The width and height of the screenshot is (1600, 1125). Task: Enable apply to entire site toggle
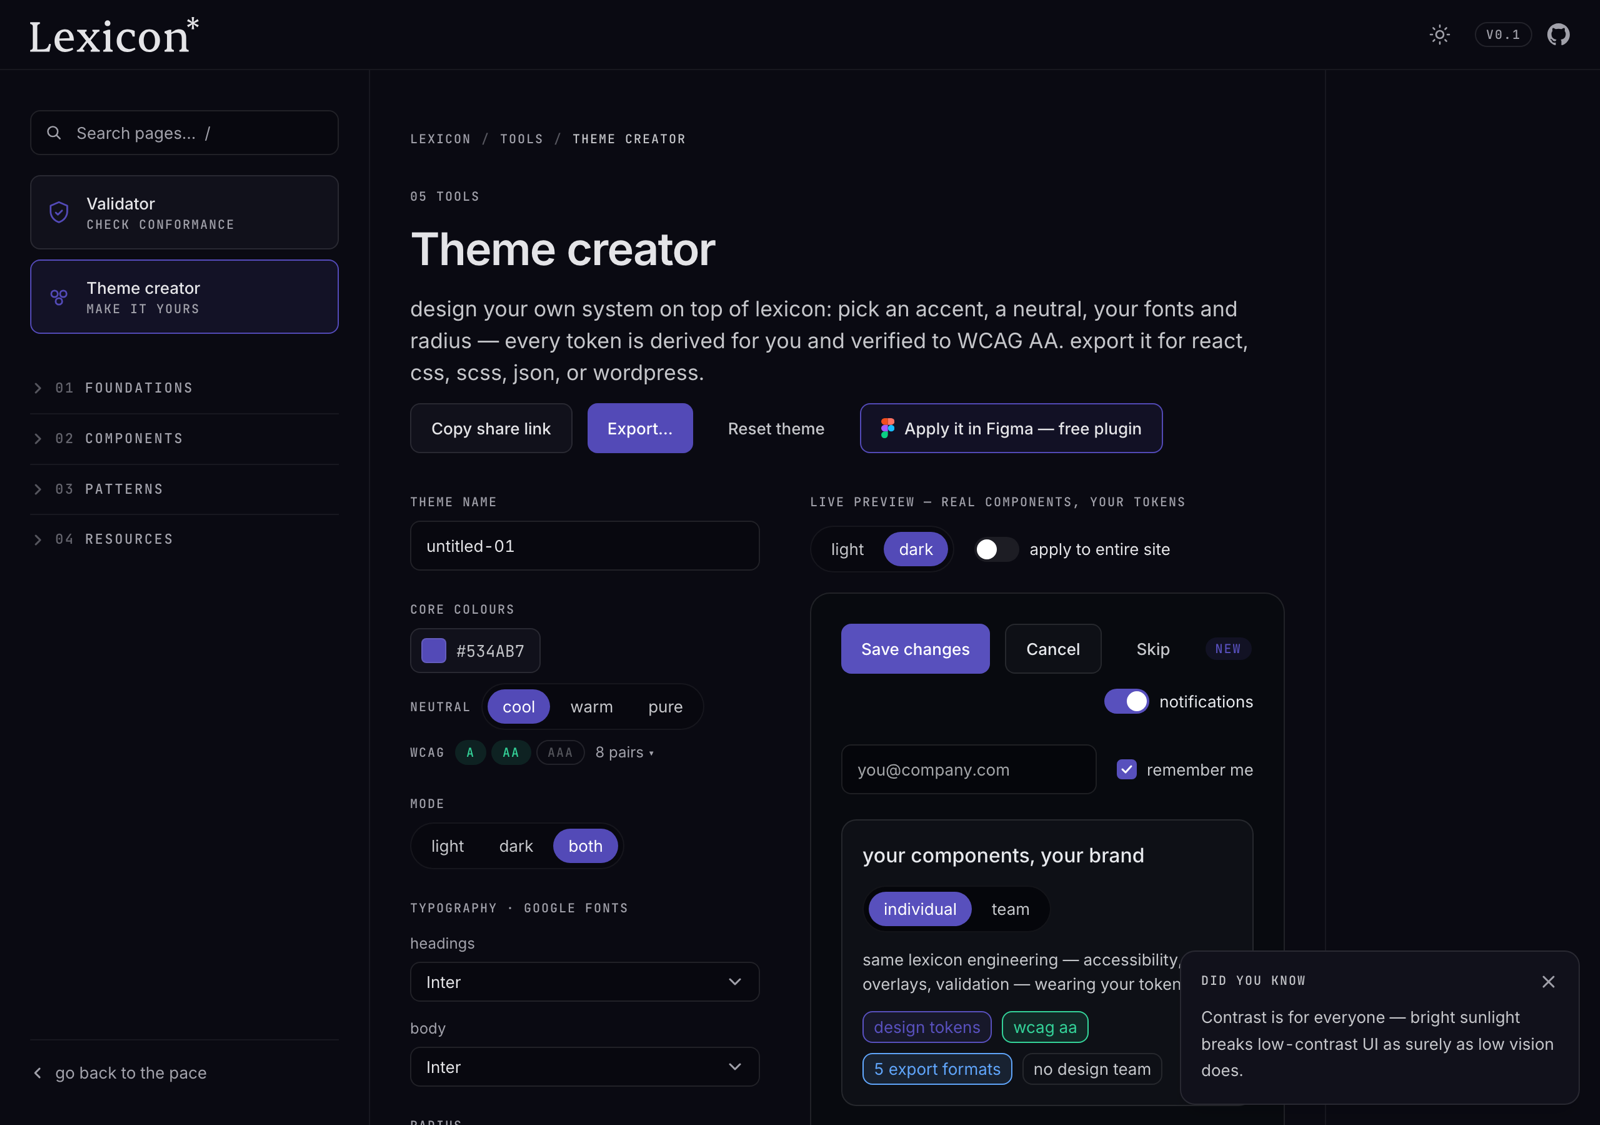[x=996, y=549]
